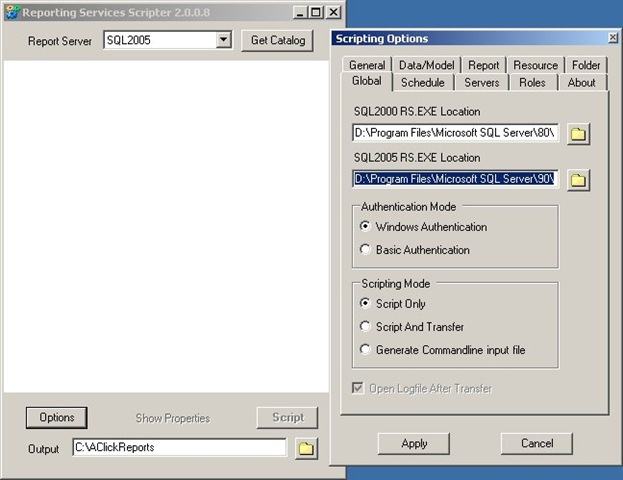Open the General tab
623x480 pixels.
tap(367, 65)
